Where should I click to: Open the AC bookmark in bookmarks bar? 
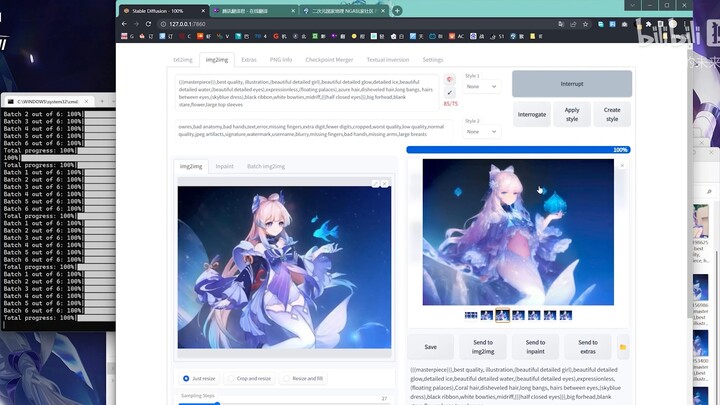[x=456, y=36]
